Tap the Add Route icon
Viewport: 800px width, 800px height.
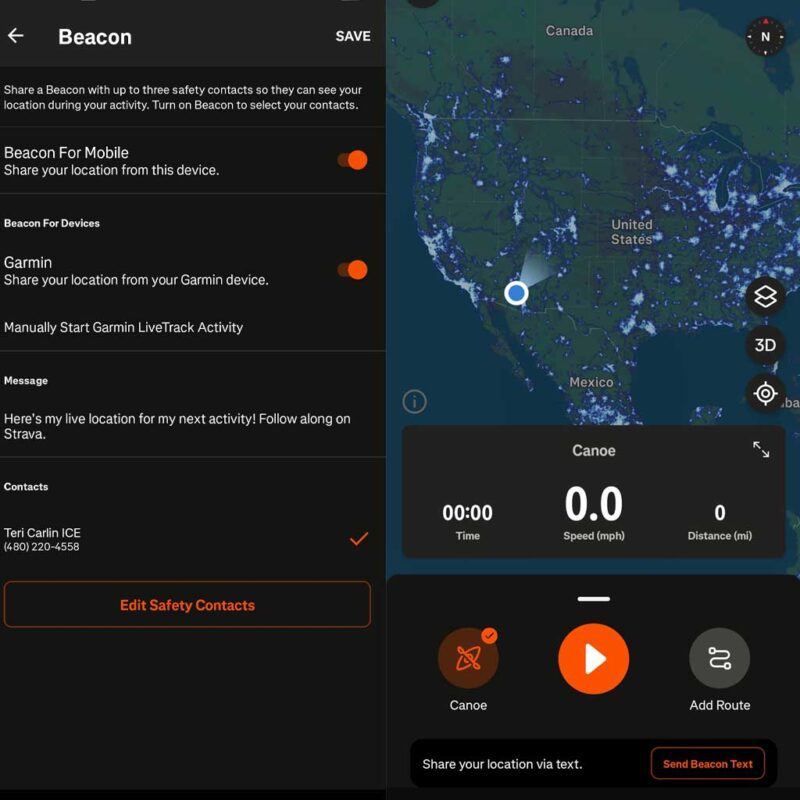[x=719, y=659]
